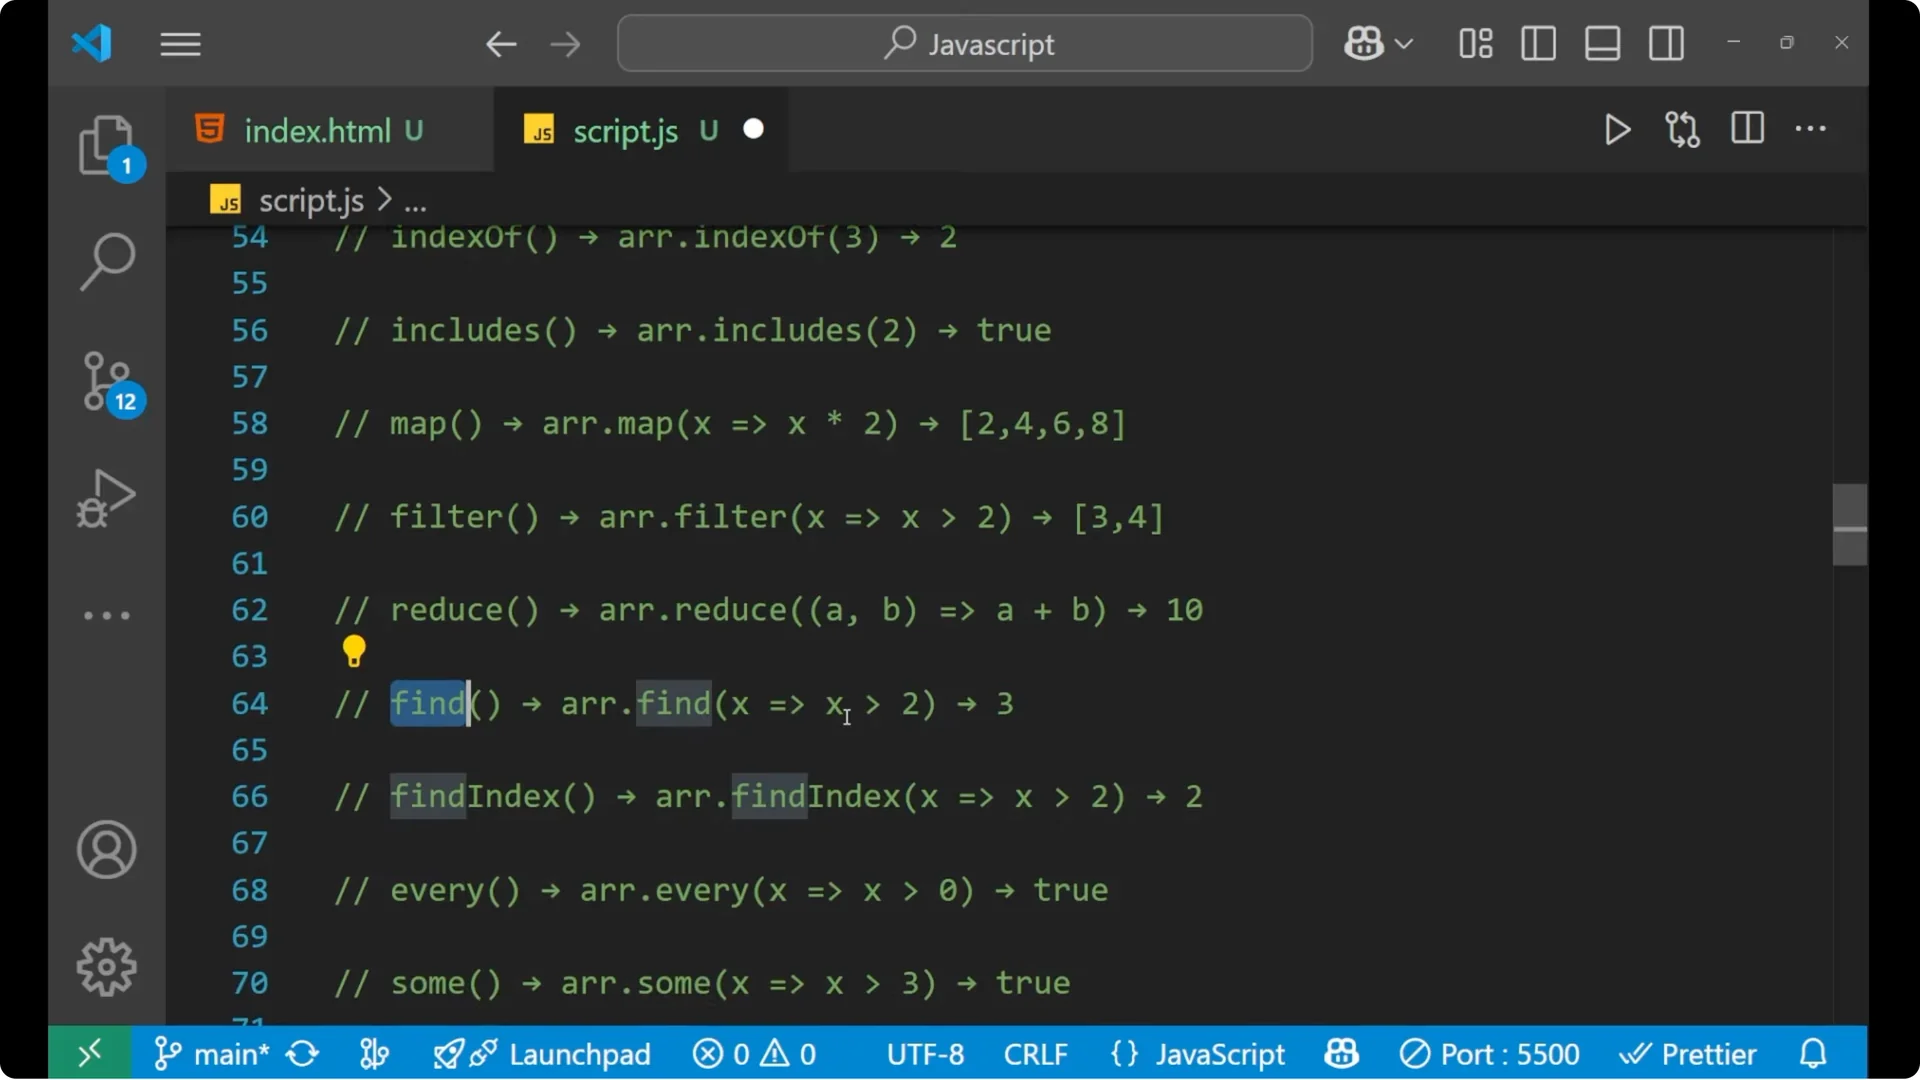The width and height of the screenshot is (1920, 1080).
Task: Open the Explorer sidebar
Action: click(x=107, y=147)
